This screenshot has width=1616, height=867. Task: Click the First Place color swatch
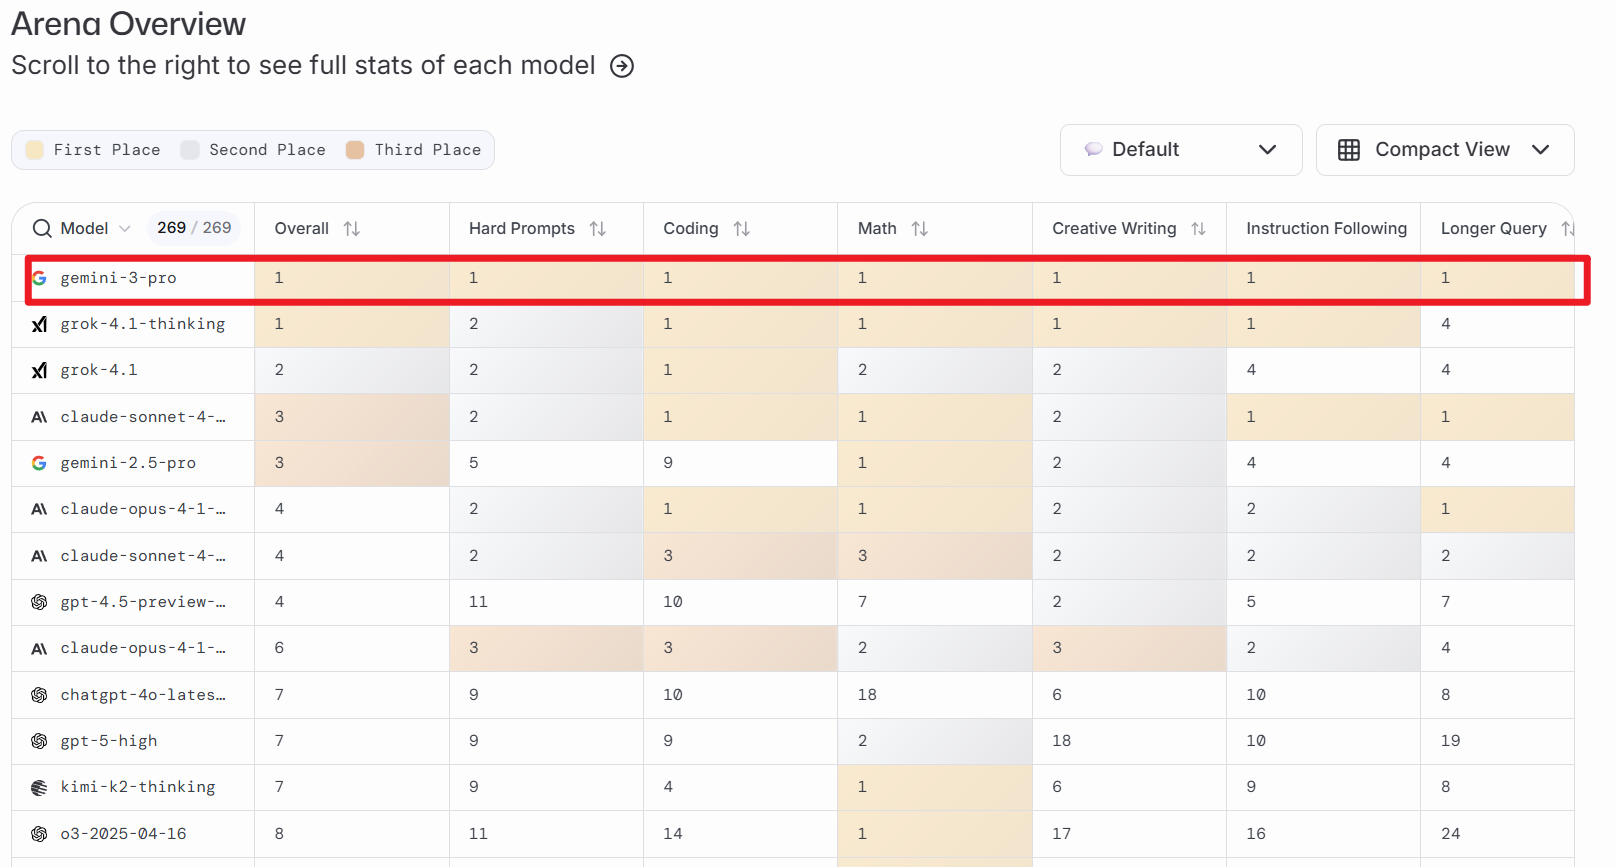[34, 150]
